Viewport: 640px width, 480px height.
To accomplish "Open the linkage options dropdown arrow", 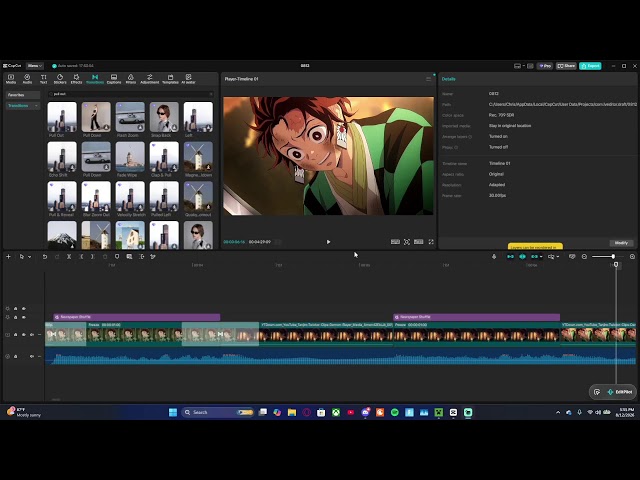I will coord(541,257).
